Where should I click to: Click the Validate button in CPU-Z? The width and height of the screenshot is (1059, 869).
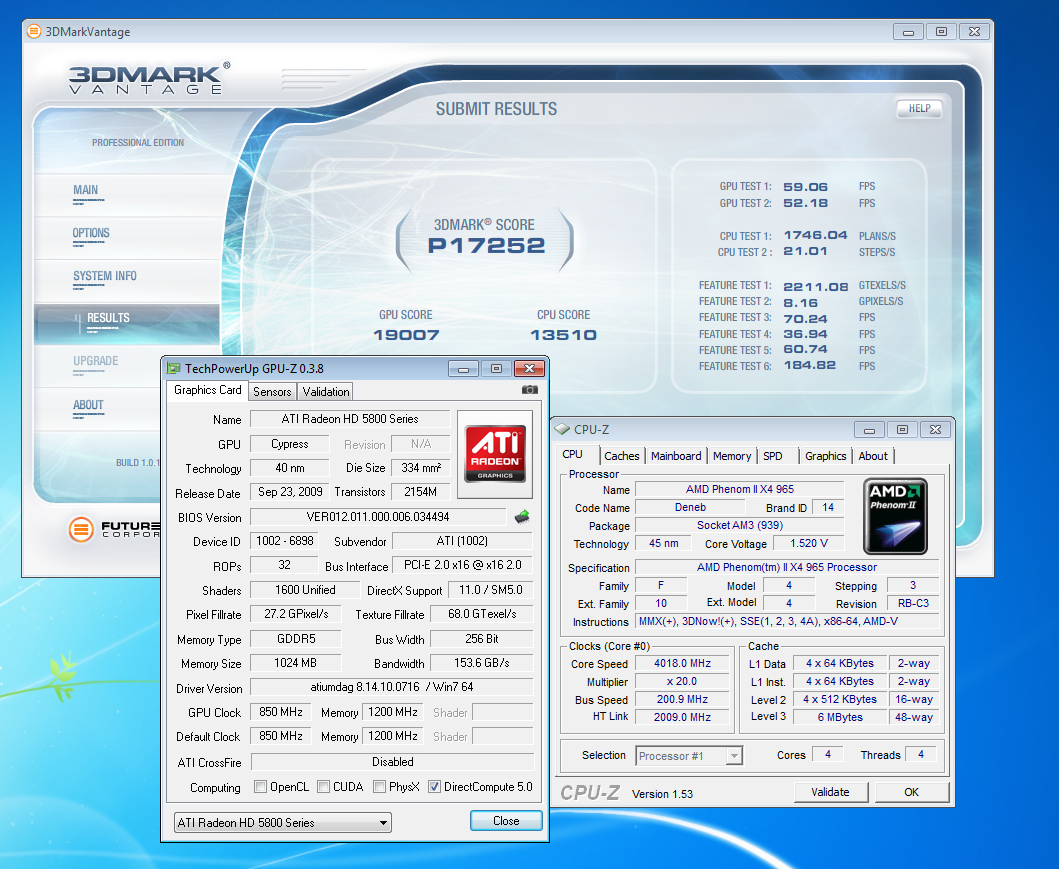click(830, 792)
